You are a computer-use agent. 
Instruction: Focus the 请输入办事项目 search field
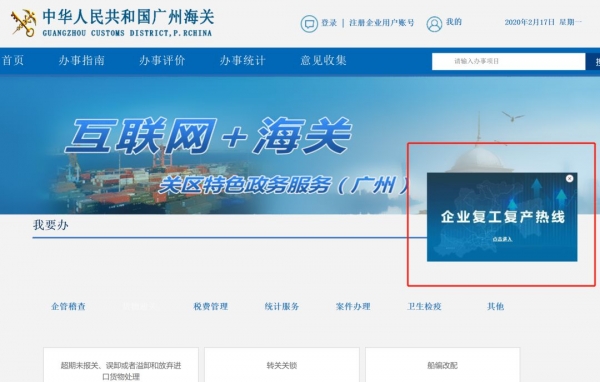(x=509, y=61)
